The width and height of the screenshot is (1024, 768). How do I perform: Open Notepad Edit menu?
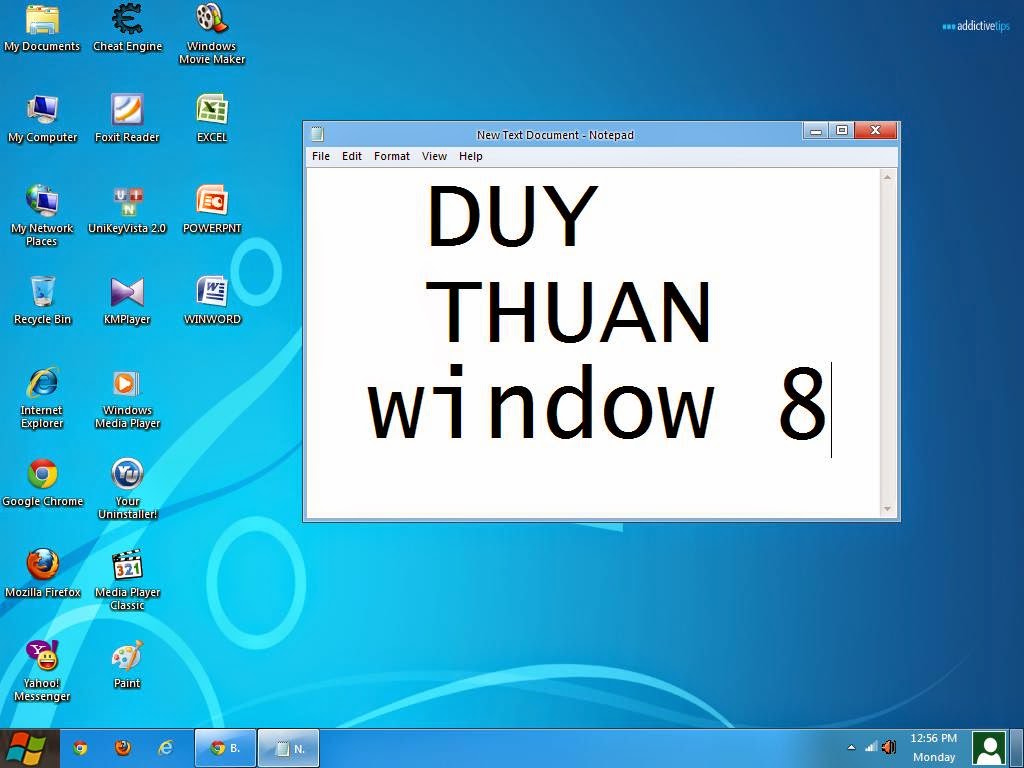(x=351, y=156)
